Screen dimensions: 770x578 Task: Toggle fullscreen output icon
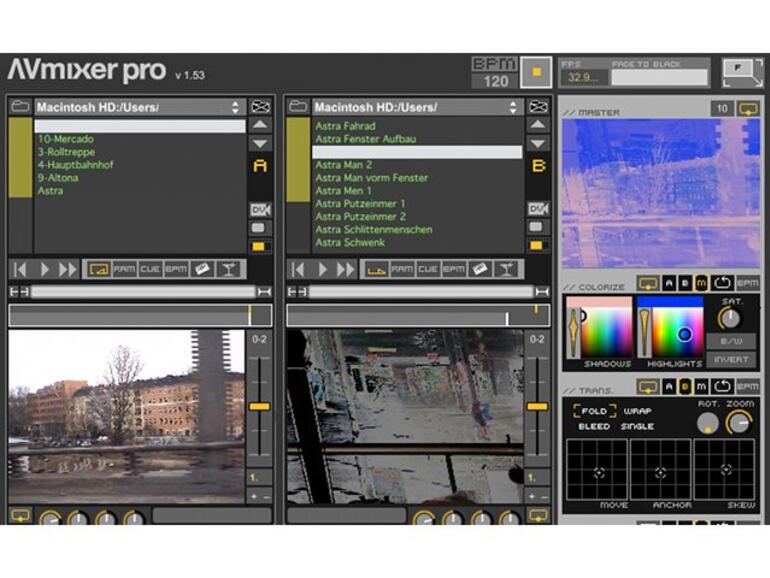[x=742, y=73]
